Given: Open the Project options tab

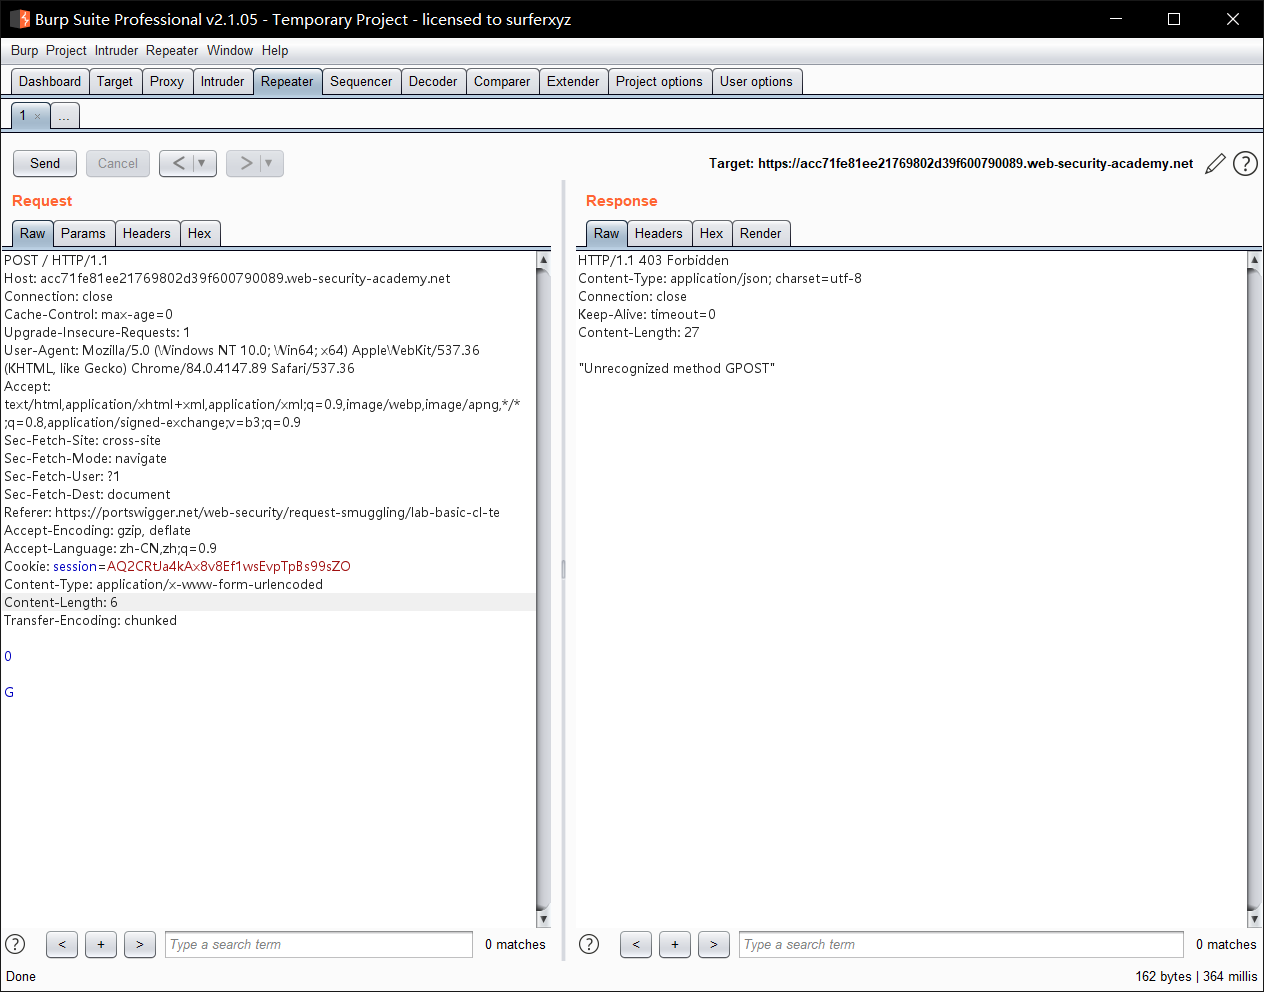Looking at the screenshot, I should pos(659,82).
